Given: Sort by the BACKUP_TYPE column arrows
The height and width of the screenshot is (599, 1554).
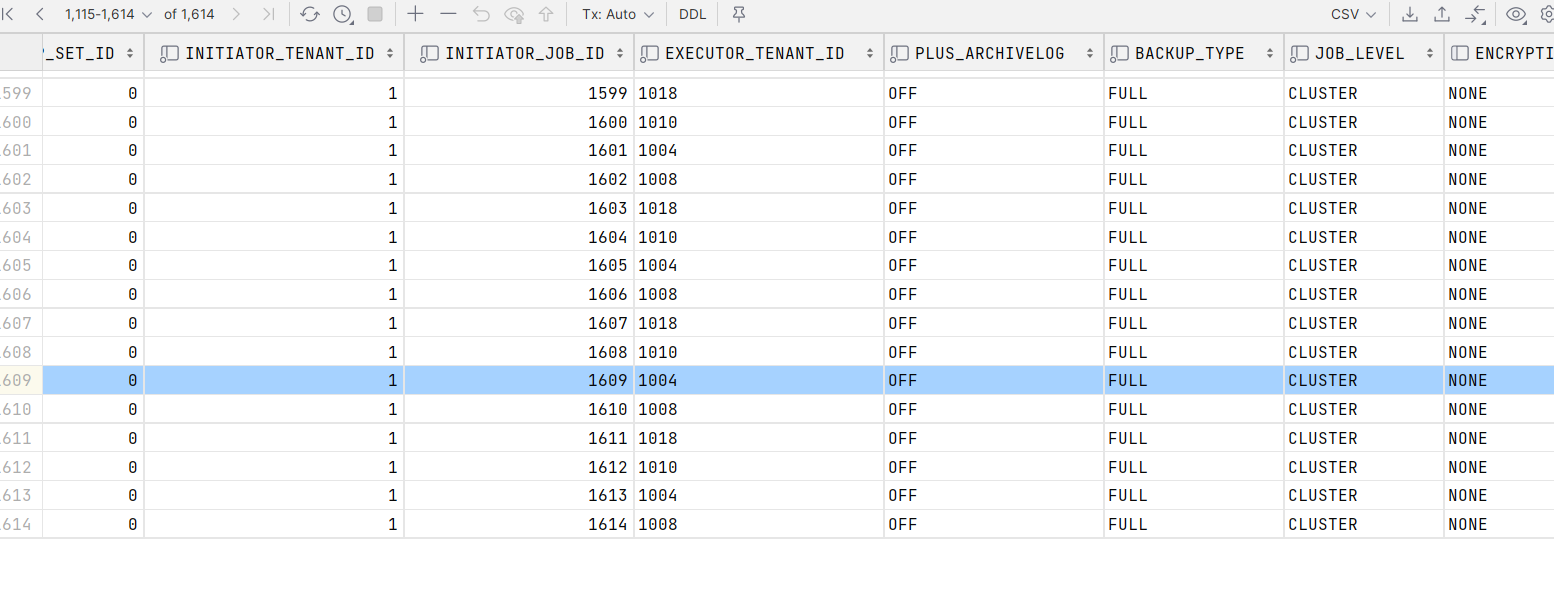Looking at the screenshot, I should tap(1270, 54).
